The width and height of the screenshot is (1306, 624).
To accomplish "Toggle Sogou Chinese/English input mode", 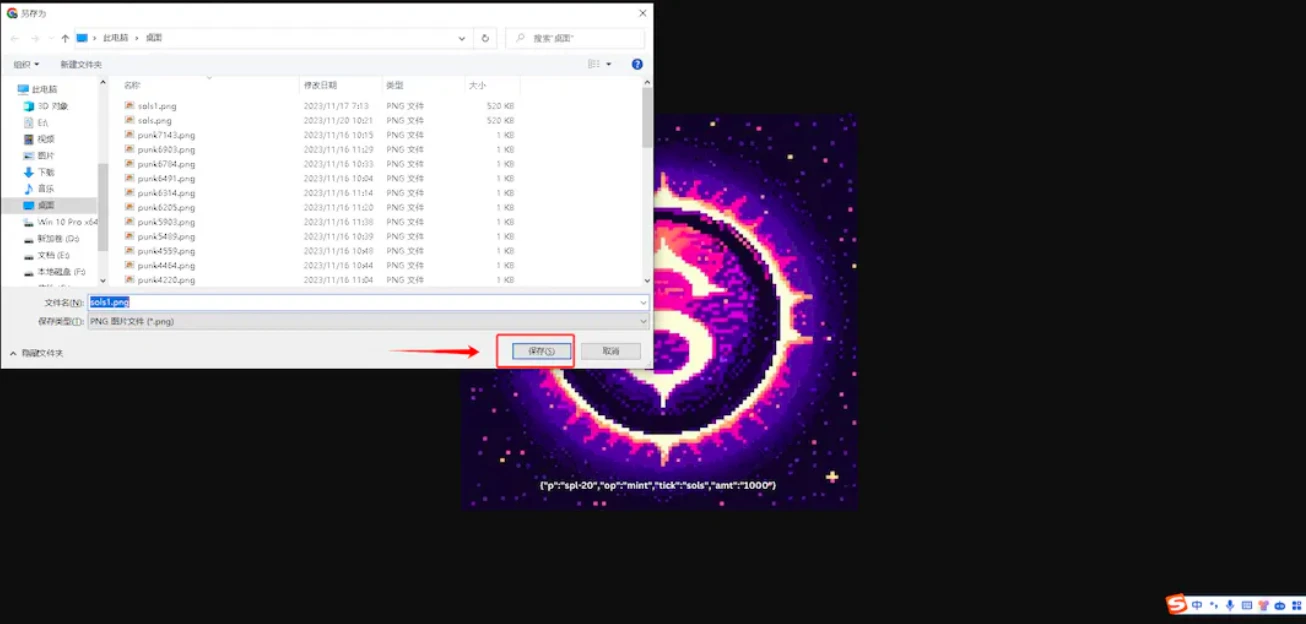I will coord(1197,605).
